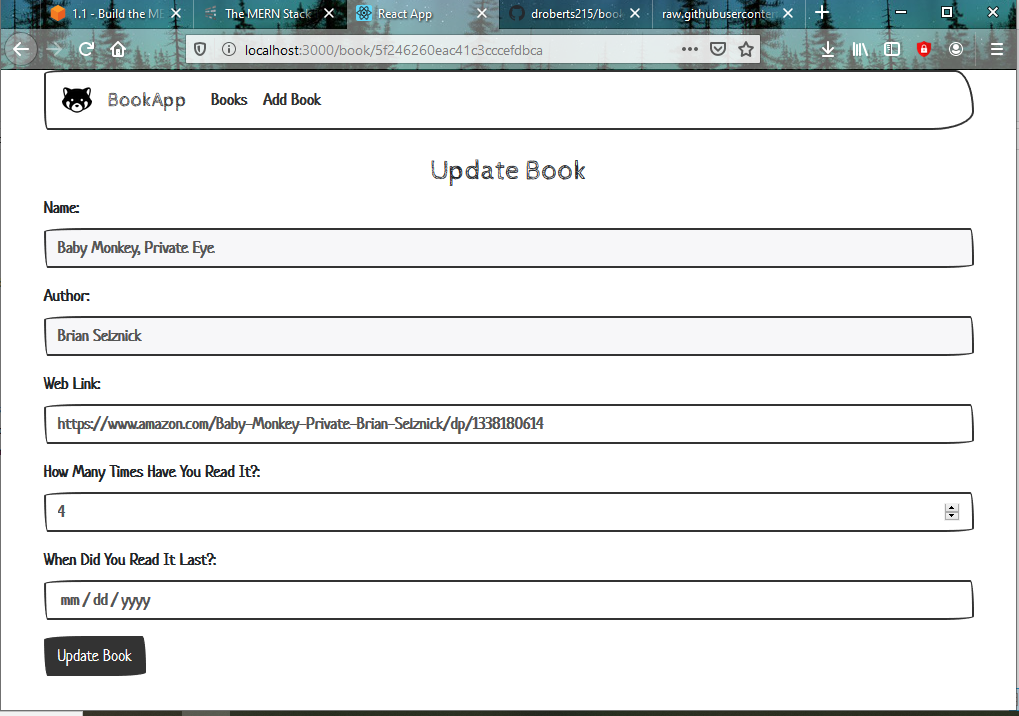Click the localhost address bar URL
The height and width of the screenshot is (716, 1019).
tap(393, 50)
